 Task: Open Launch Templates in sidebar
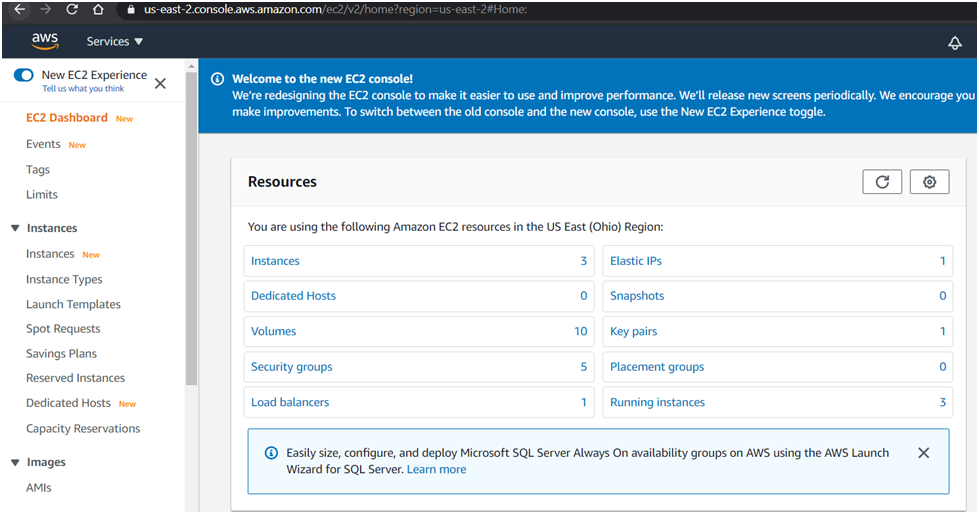[73, 304]
